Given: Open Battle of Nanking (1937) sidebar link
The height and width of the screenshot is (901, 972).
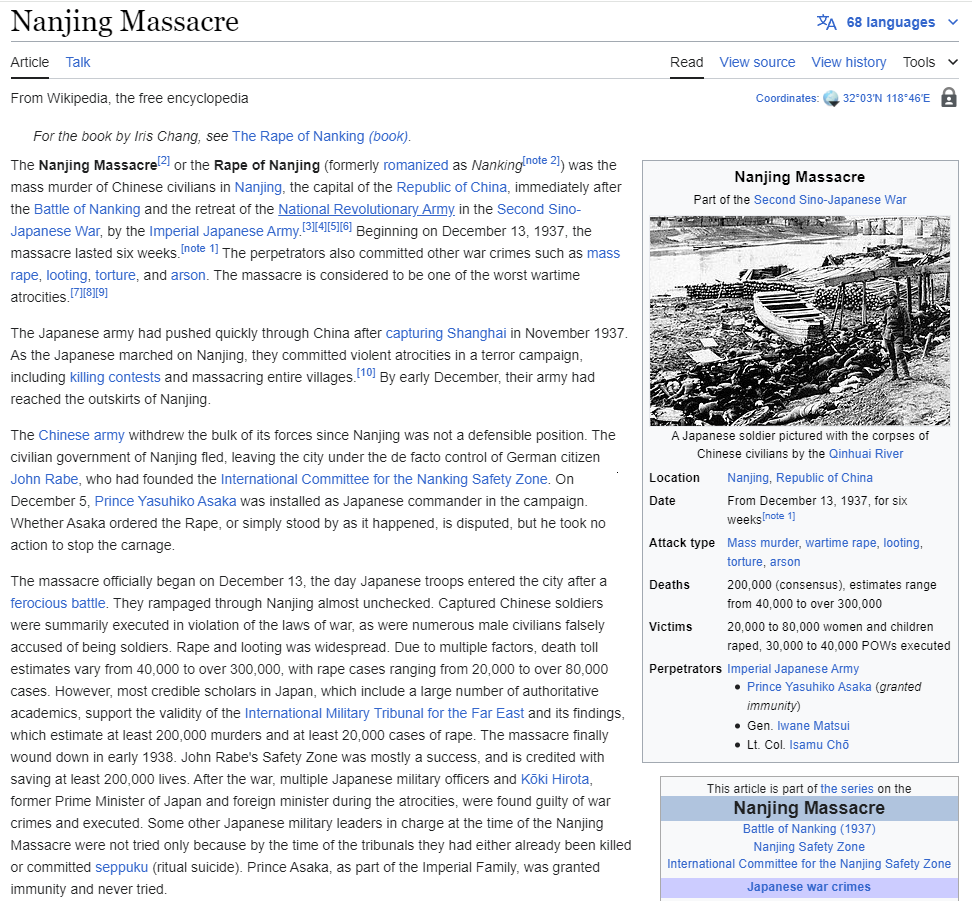Looking at the screenshot, I should click(809, 829).
